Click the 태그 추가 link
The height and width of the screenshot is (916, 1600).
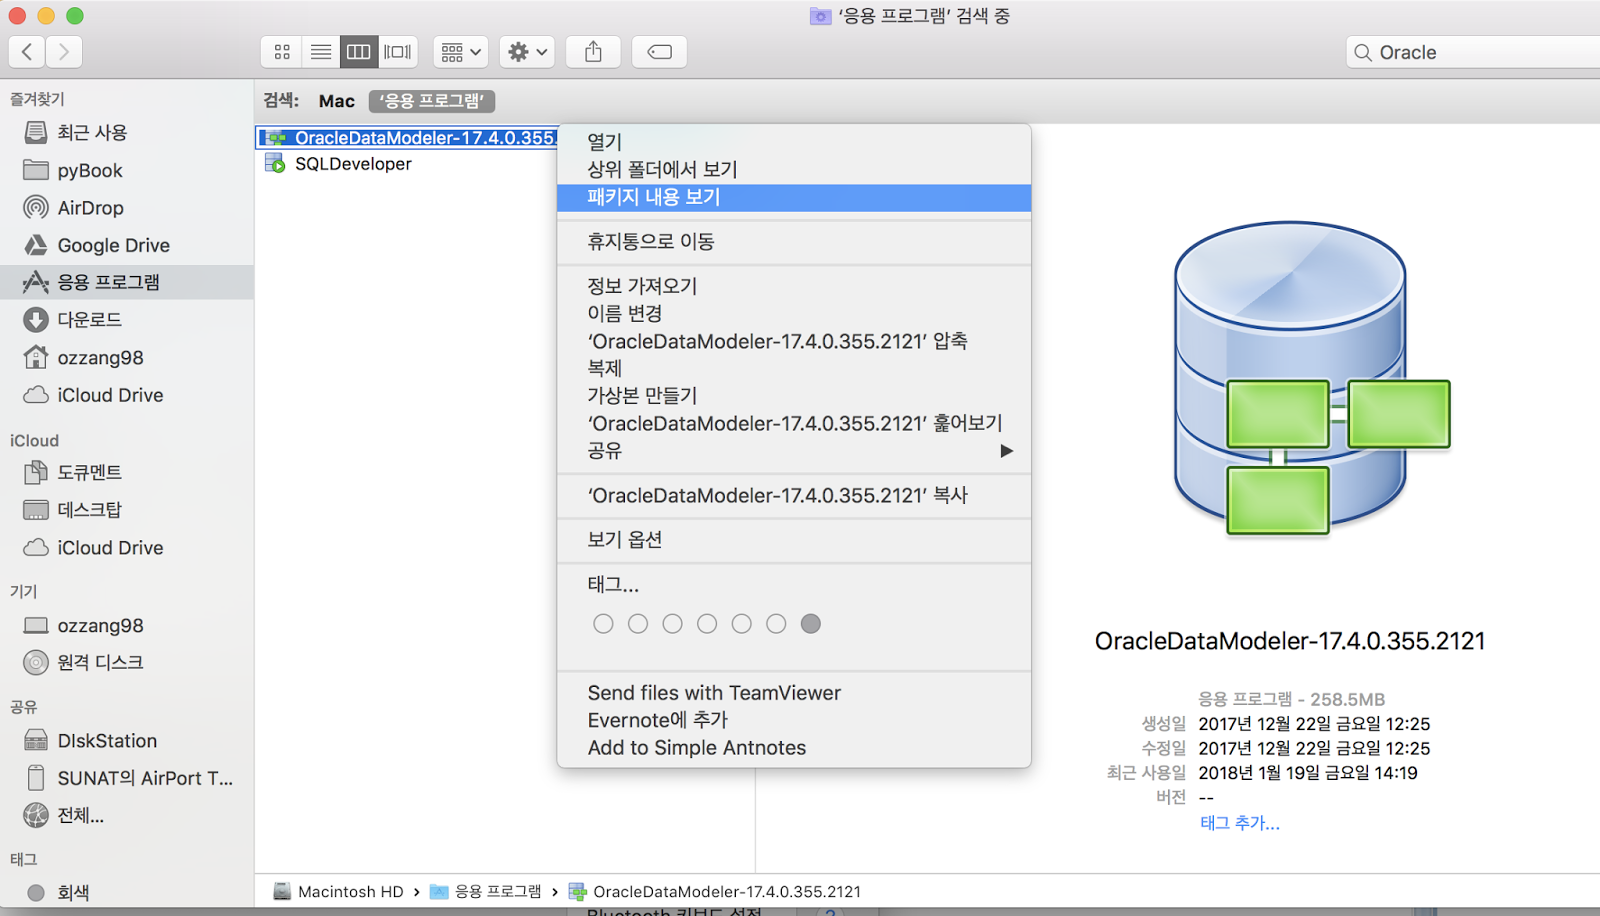[x=1238, y=822]
